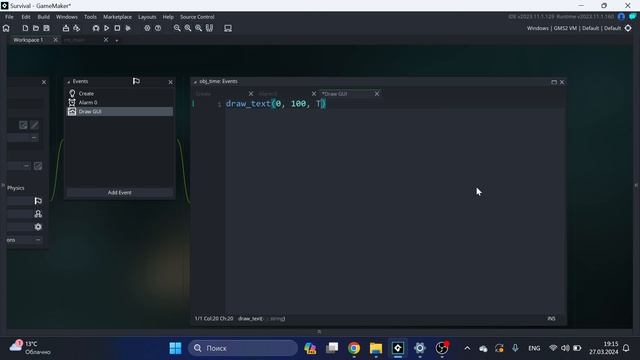The width and height of the screenshot is (640, 360).
Task: Open project folder icon in toolbar
Action: [x=36, y=28]
